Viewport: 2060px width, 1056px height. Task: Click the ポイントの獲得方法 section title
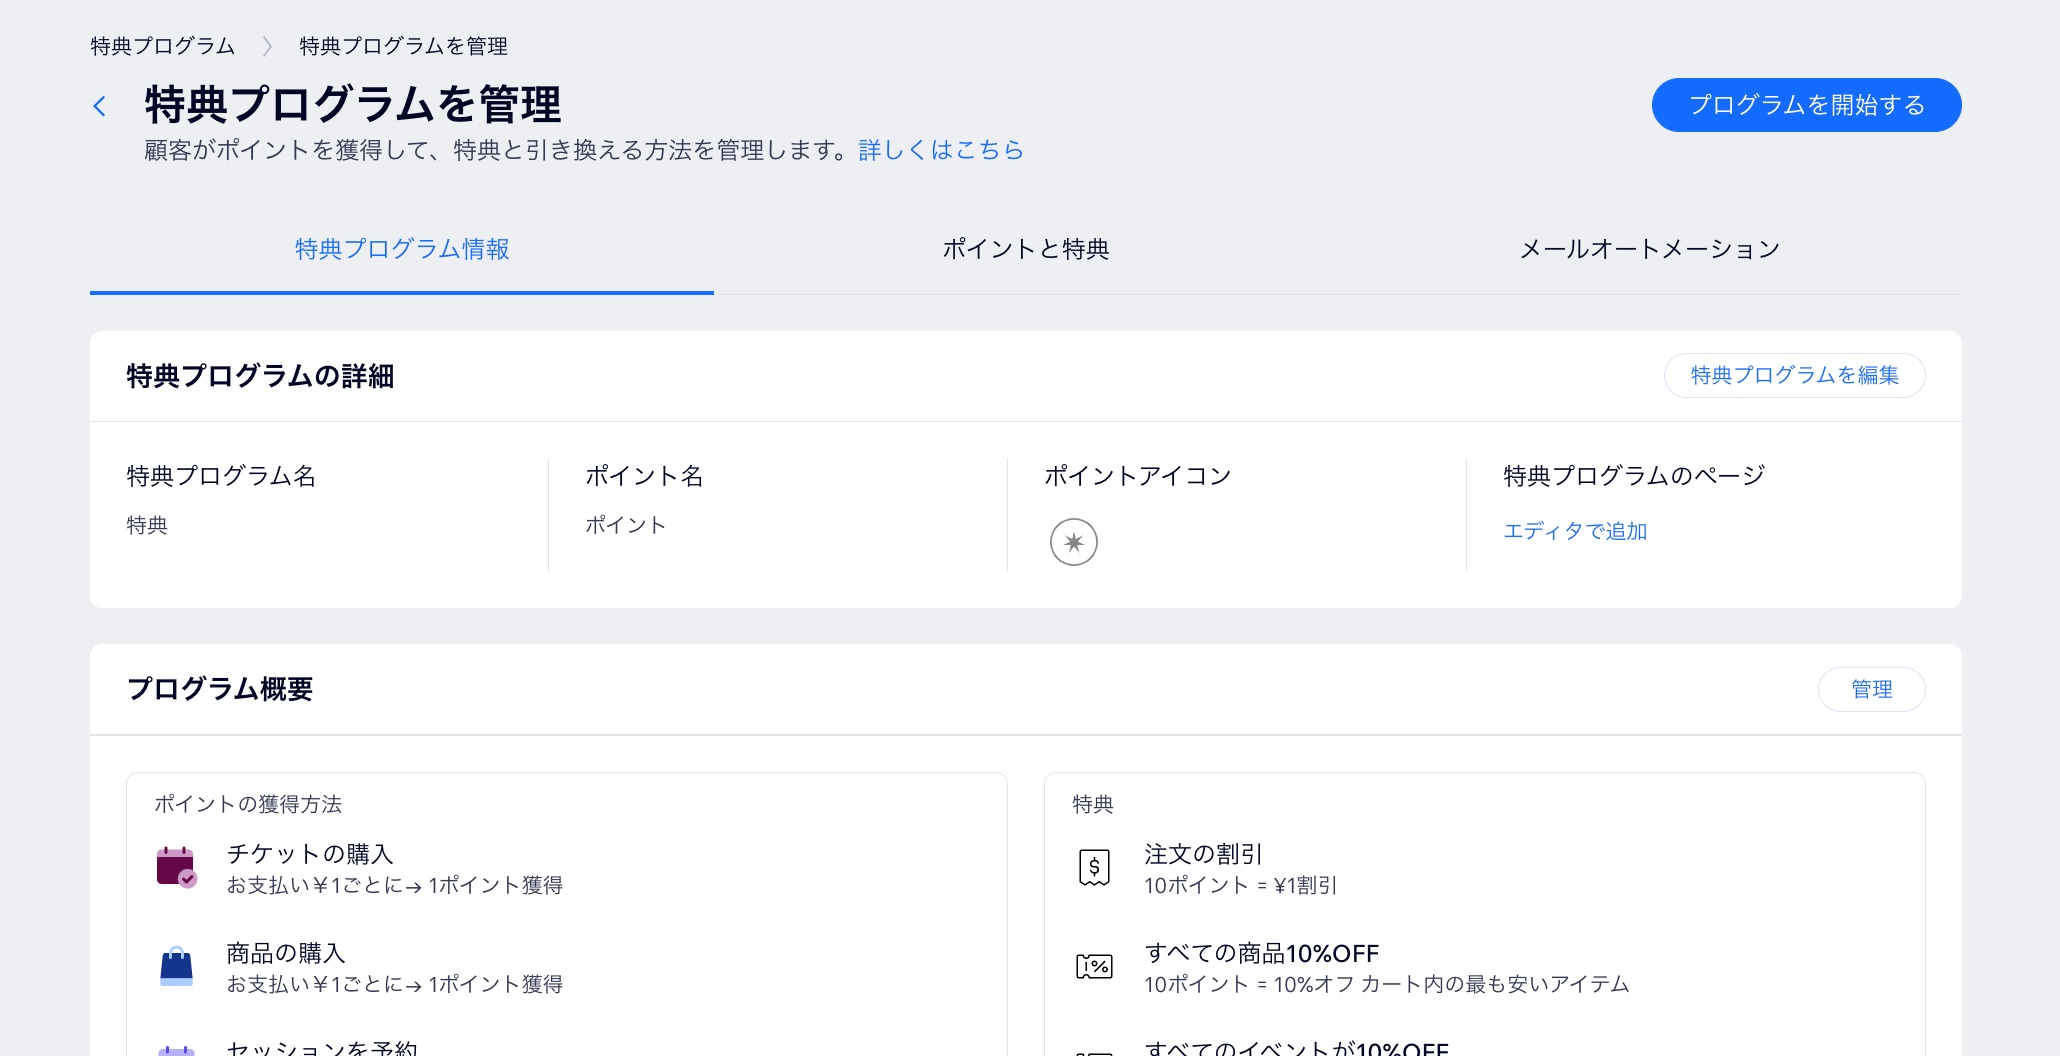tap(248, 804)
